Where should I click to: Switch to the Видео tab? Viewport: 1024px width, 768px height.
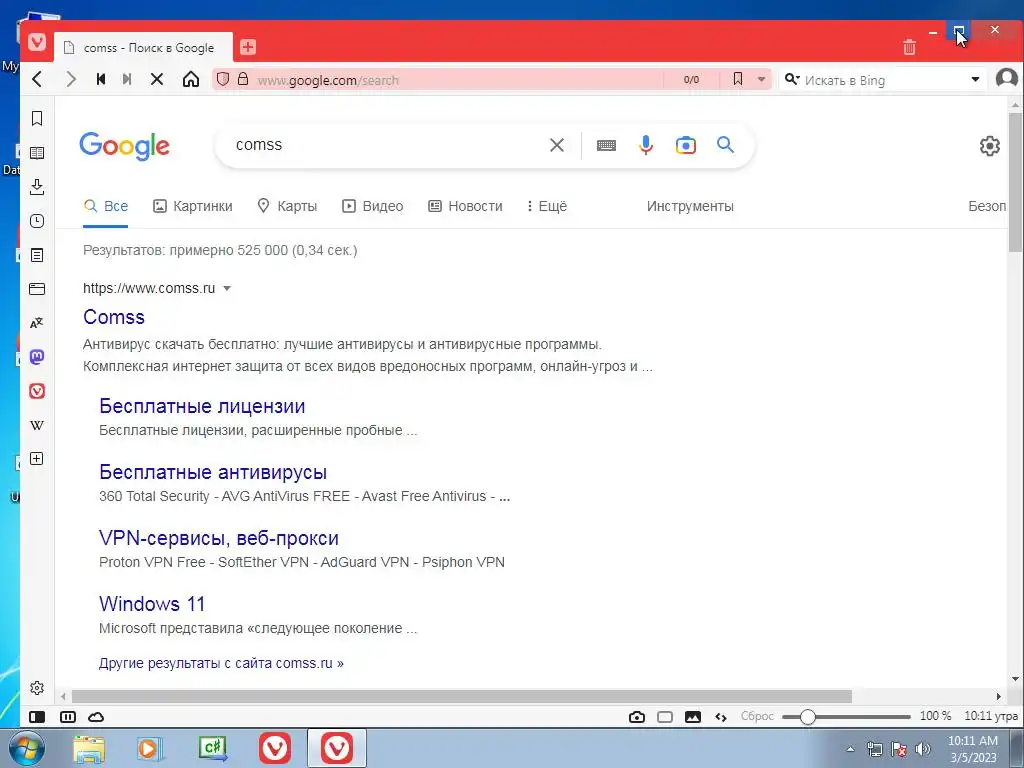click(373, 206)
